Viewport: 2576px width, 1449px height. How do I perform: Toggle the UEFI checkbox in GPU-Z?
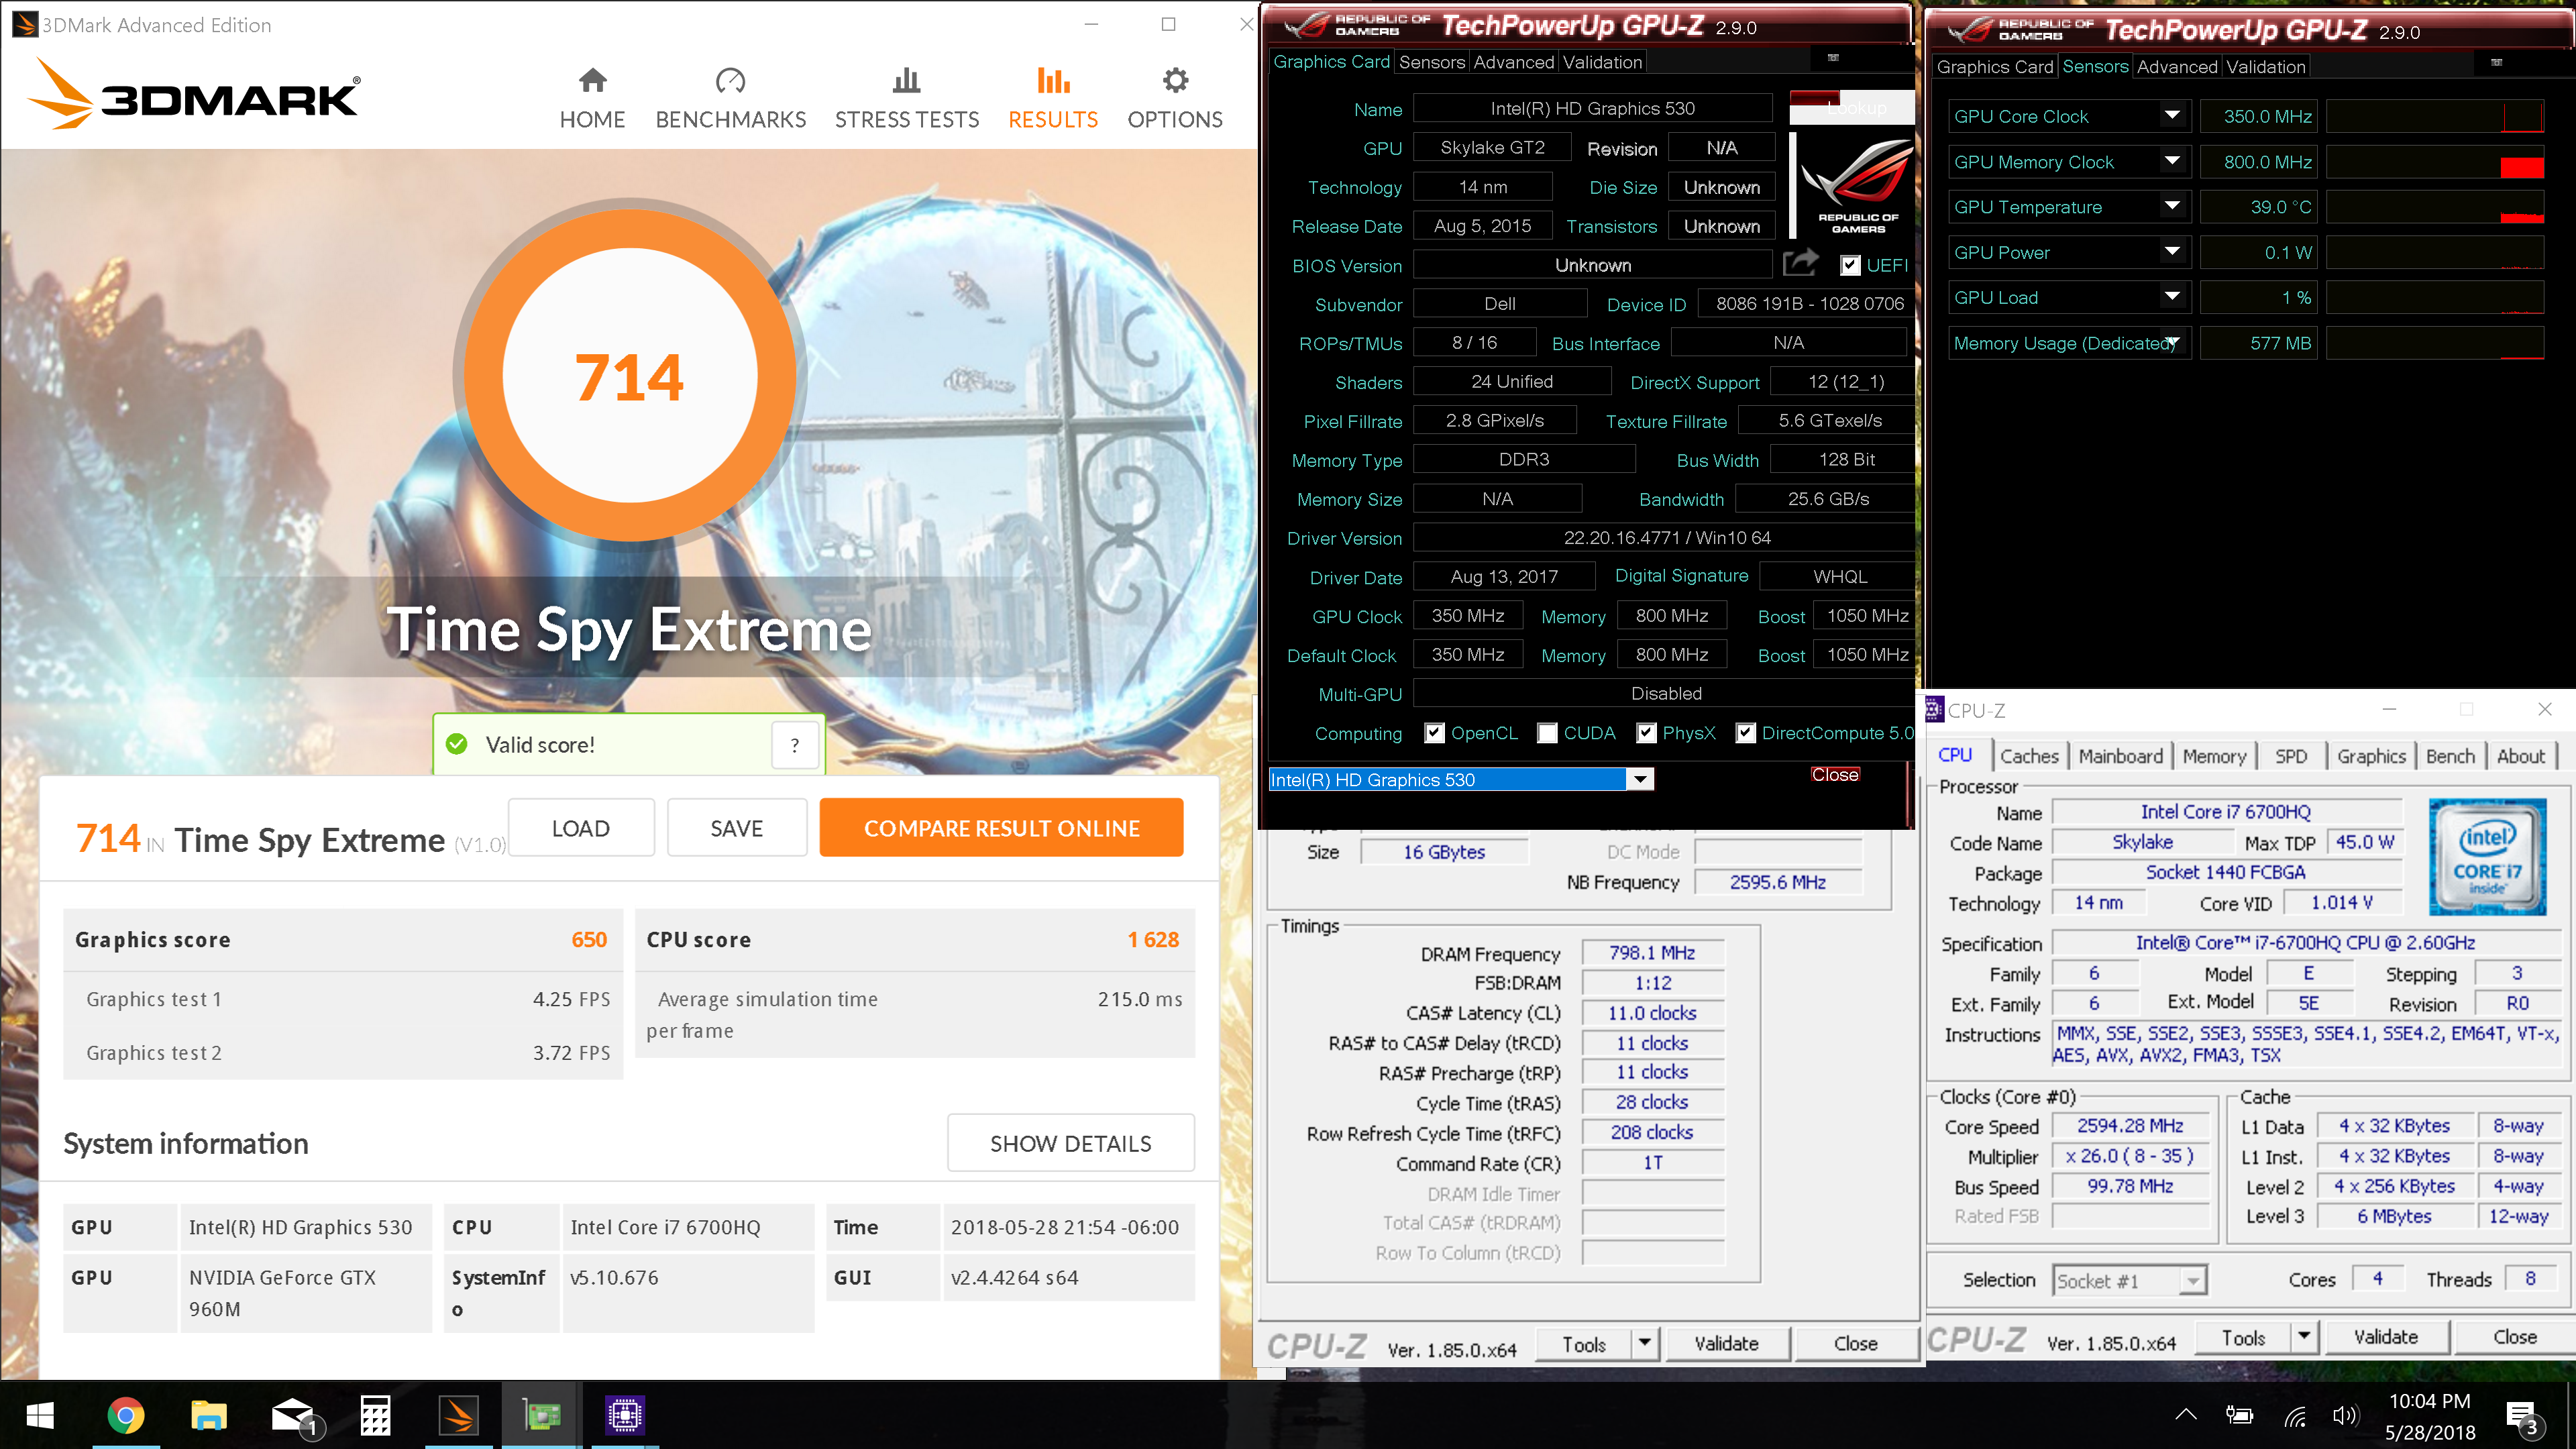[1849, 265]
